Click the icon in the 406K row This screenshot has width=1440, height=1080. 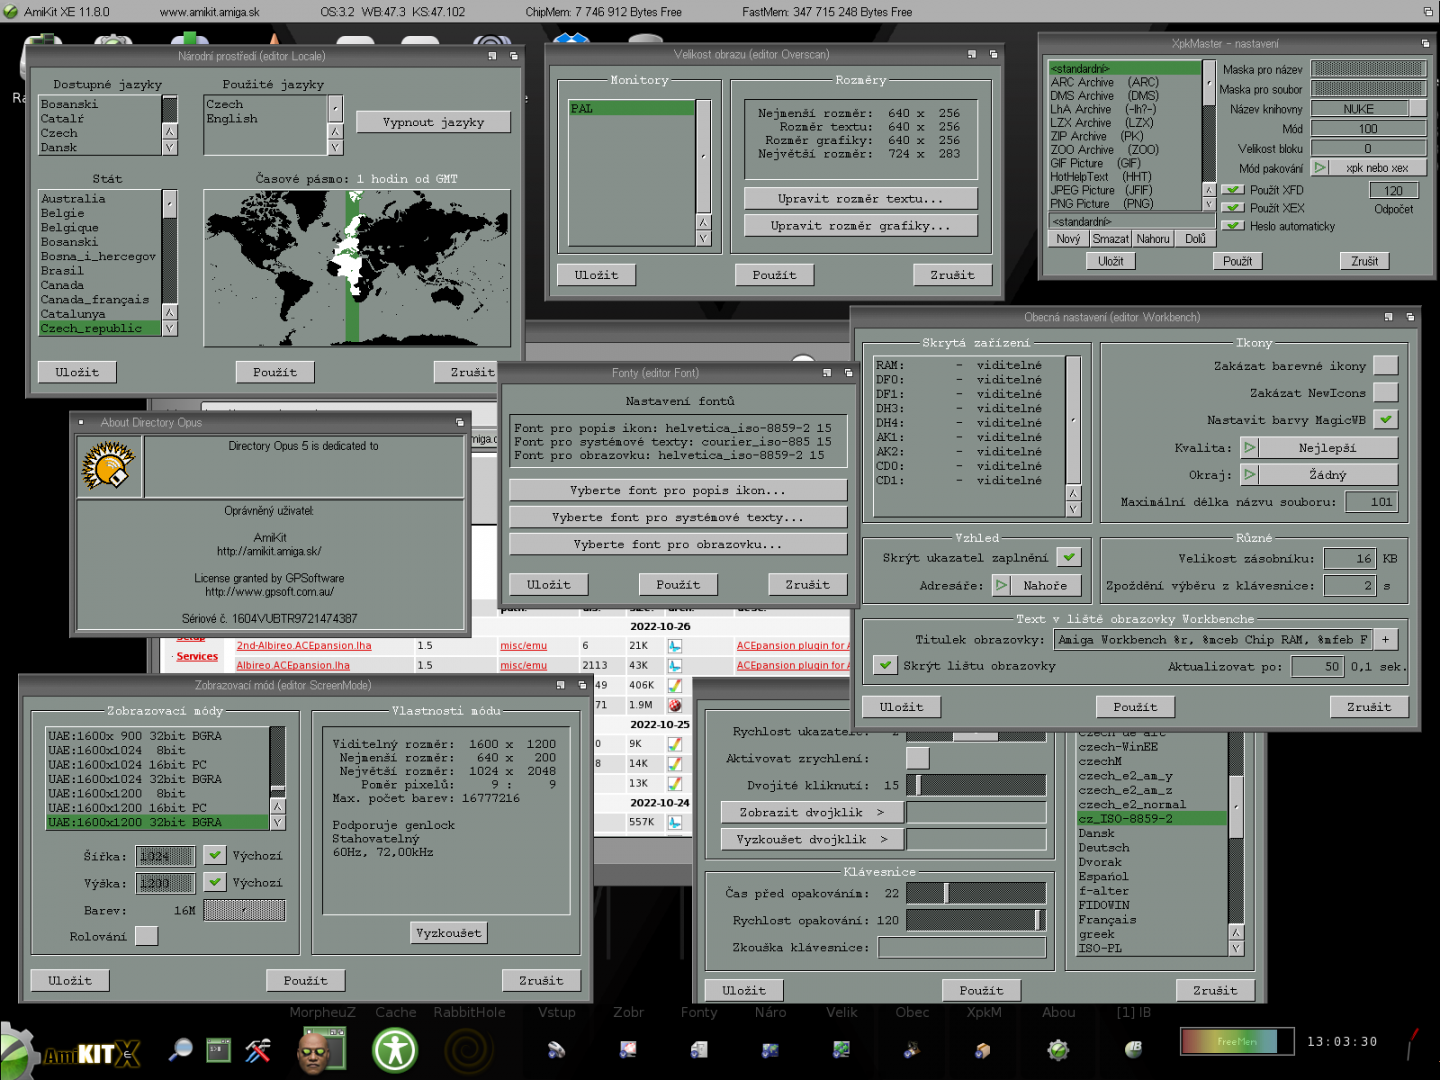[x=675, y=686]
